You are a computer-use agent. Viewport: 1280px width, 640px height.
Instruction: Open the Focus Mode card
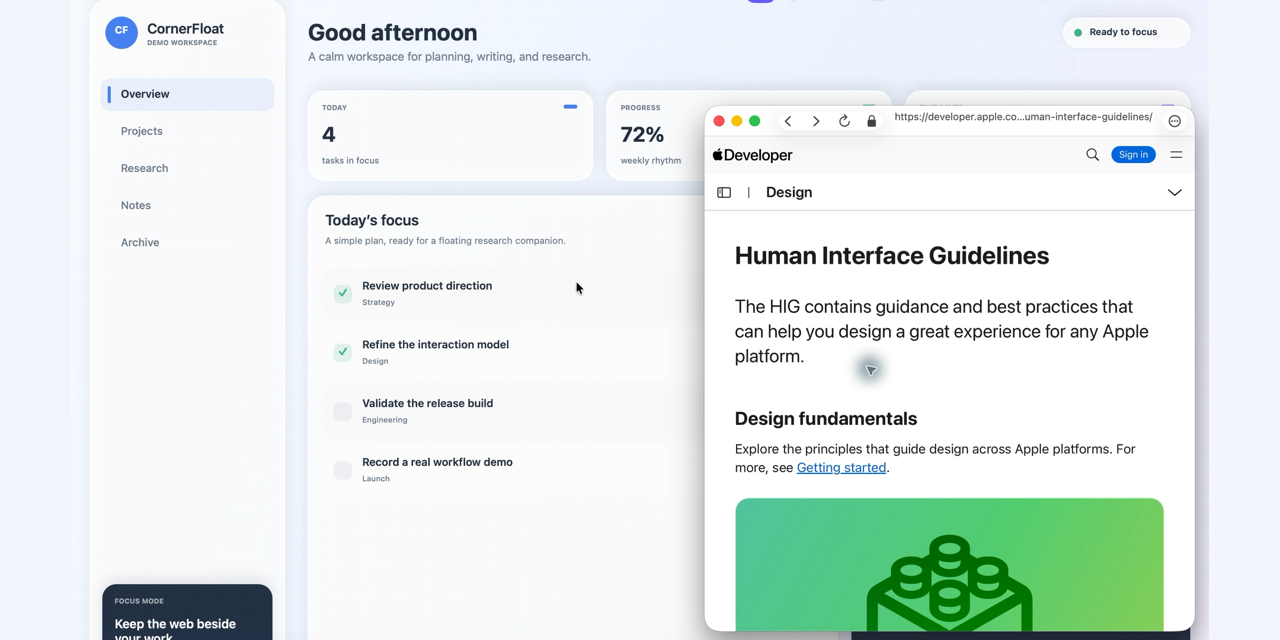[187, 612]
